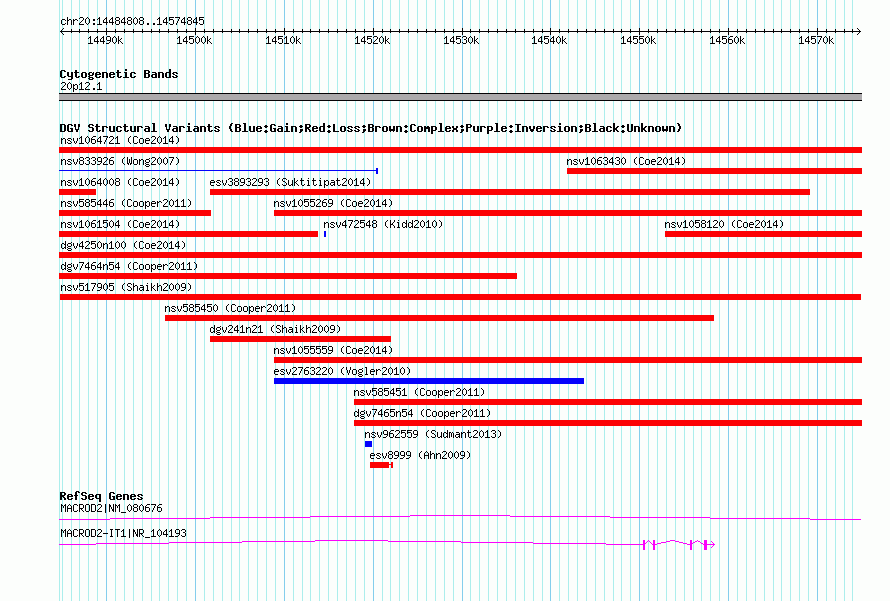Click the short nsv1064008 (Coe2014) red bar

click(77, 192)
